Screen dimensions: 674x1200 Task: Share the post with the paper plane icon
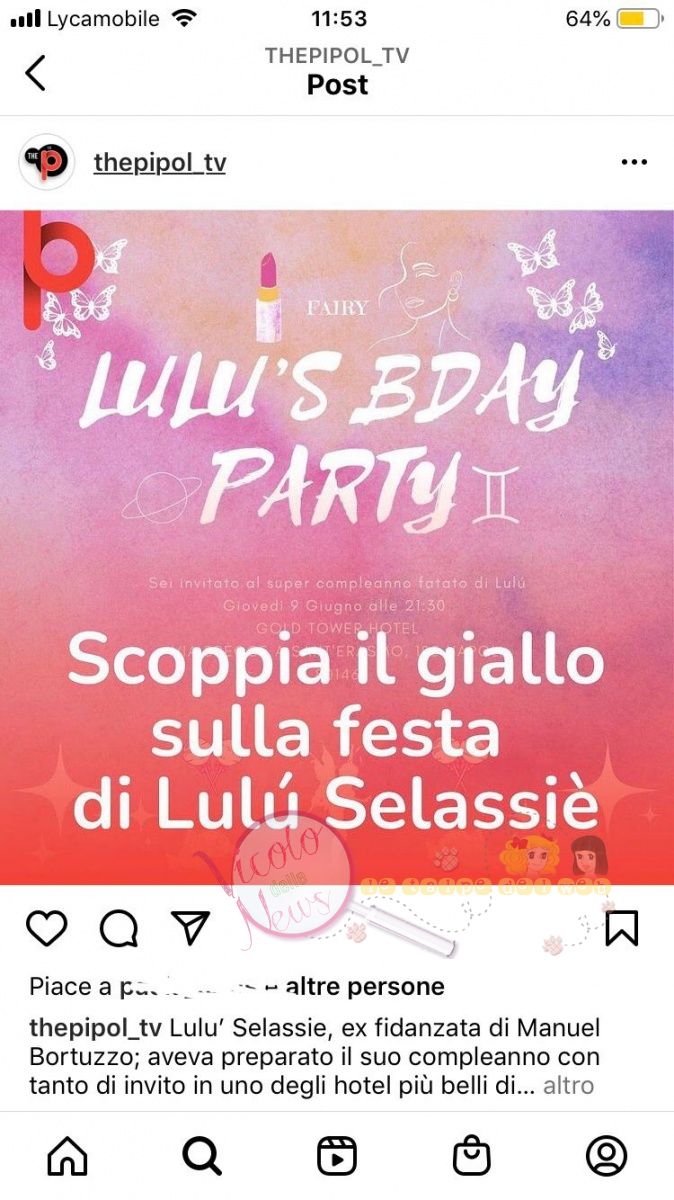[x=190, y=929]
